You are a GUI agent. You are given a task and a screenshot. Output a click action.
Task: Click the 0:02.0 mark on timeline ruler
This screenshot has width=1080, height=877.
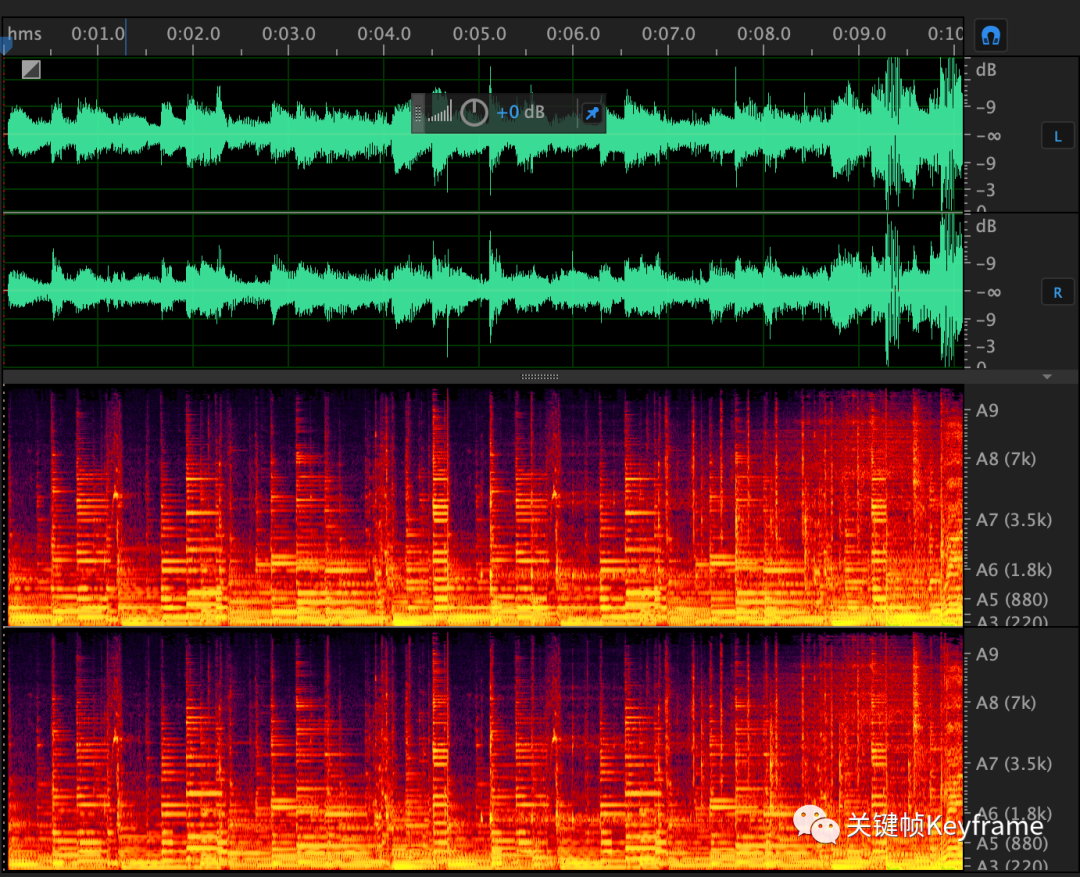[x=193, y=34]
